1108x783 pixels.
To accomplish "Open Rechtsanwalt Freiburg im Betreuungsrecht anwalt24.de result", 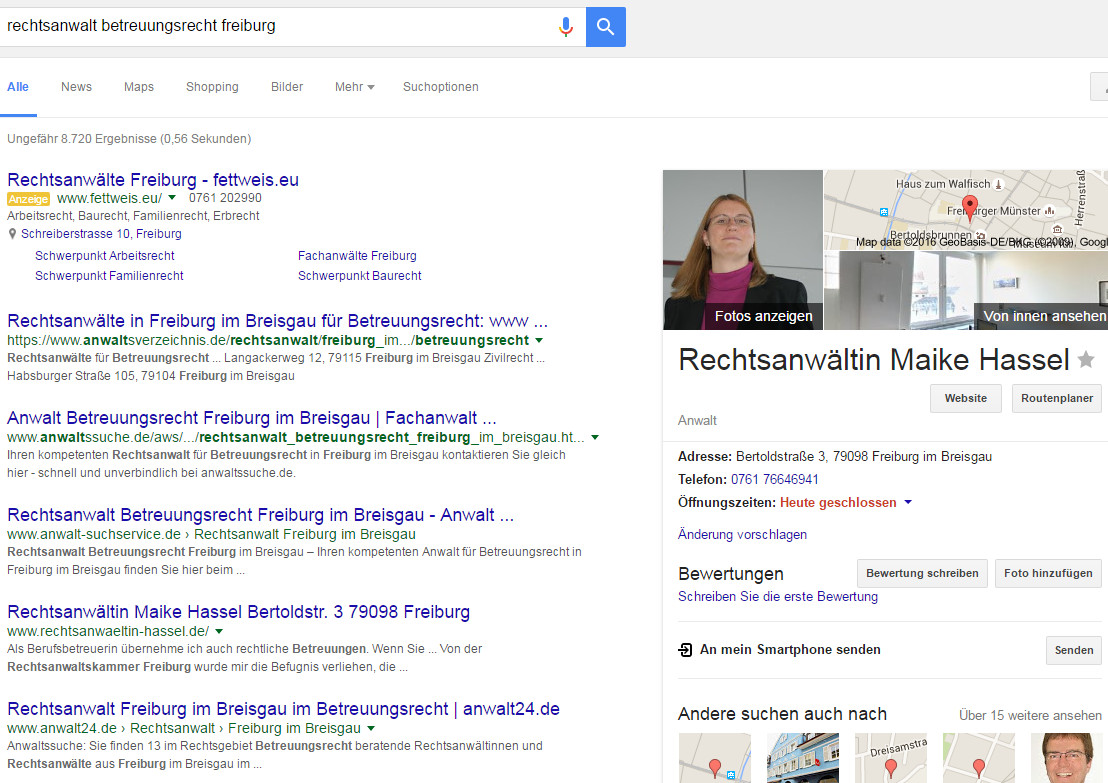I will pyautogui.click(x=283, y=709).
